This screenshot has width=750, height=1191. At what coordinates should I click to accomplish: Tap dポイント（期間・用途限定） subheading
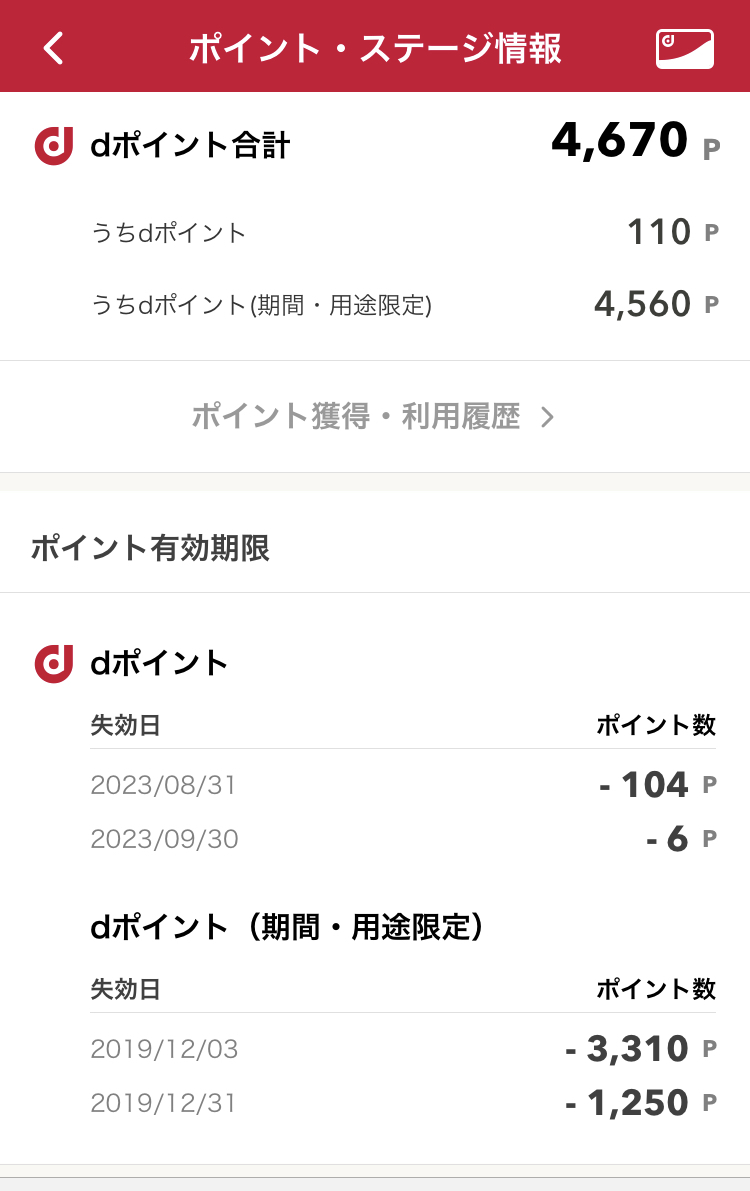288,927
